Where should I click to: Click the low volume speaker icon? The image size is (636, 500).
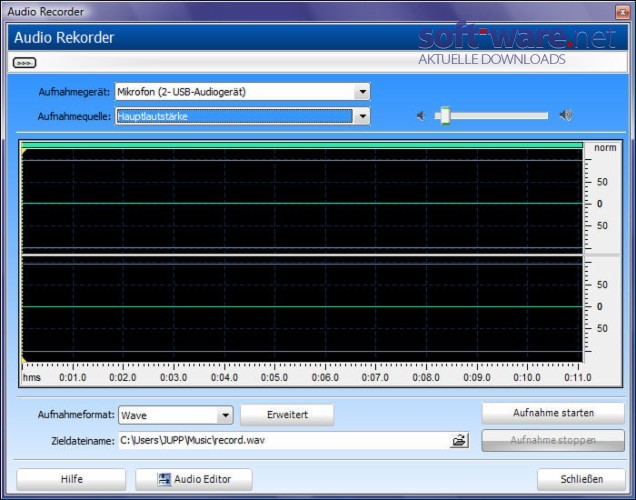point(421,116)
